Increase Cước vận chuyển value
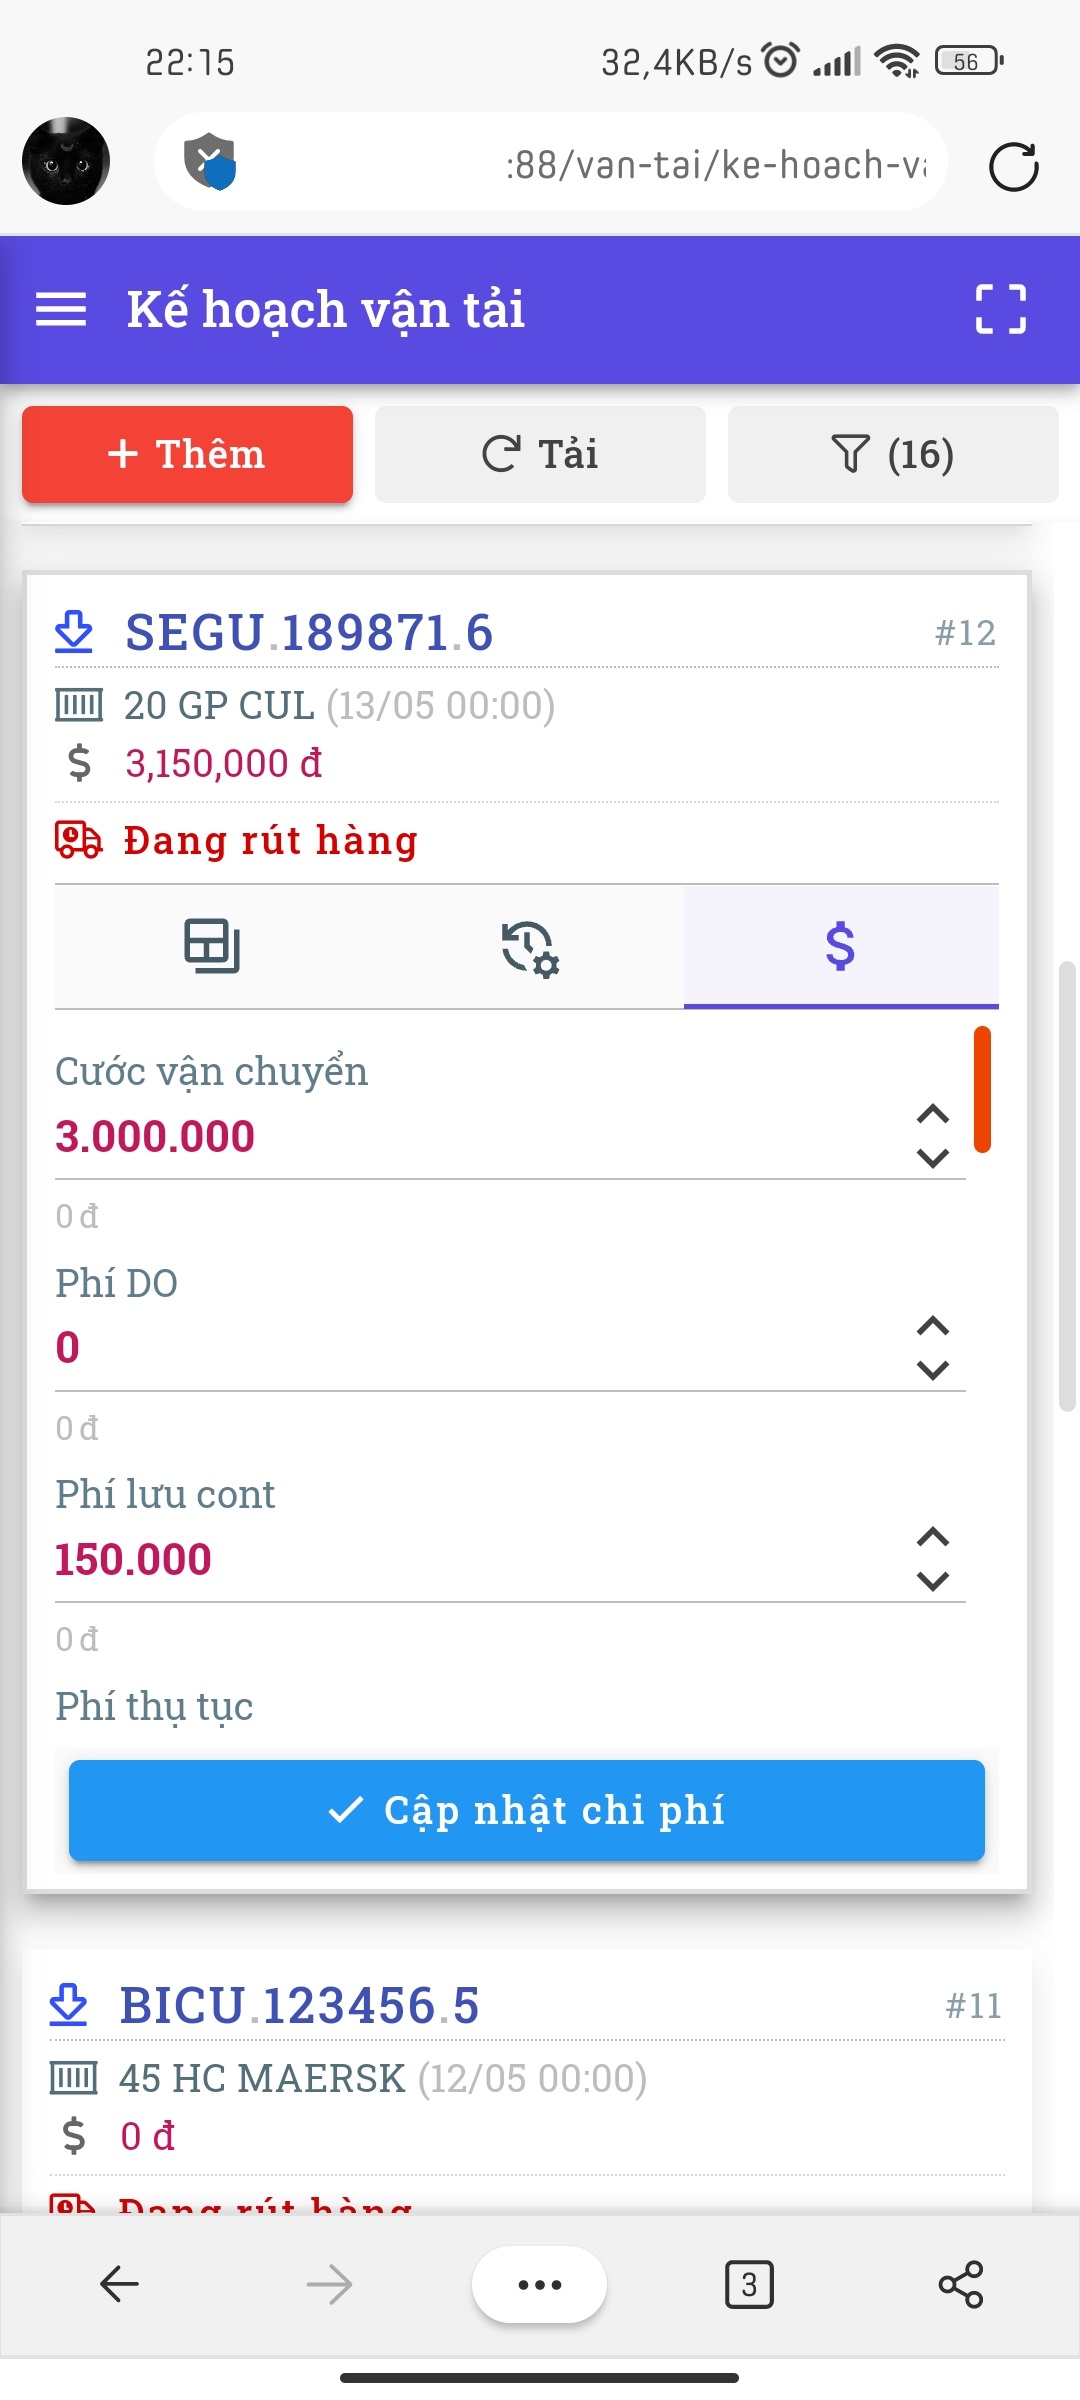1080x2400 pixels. [x=933, y=1114]
